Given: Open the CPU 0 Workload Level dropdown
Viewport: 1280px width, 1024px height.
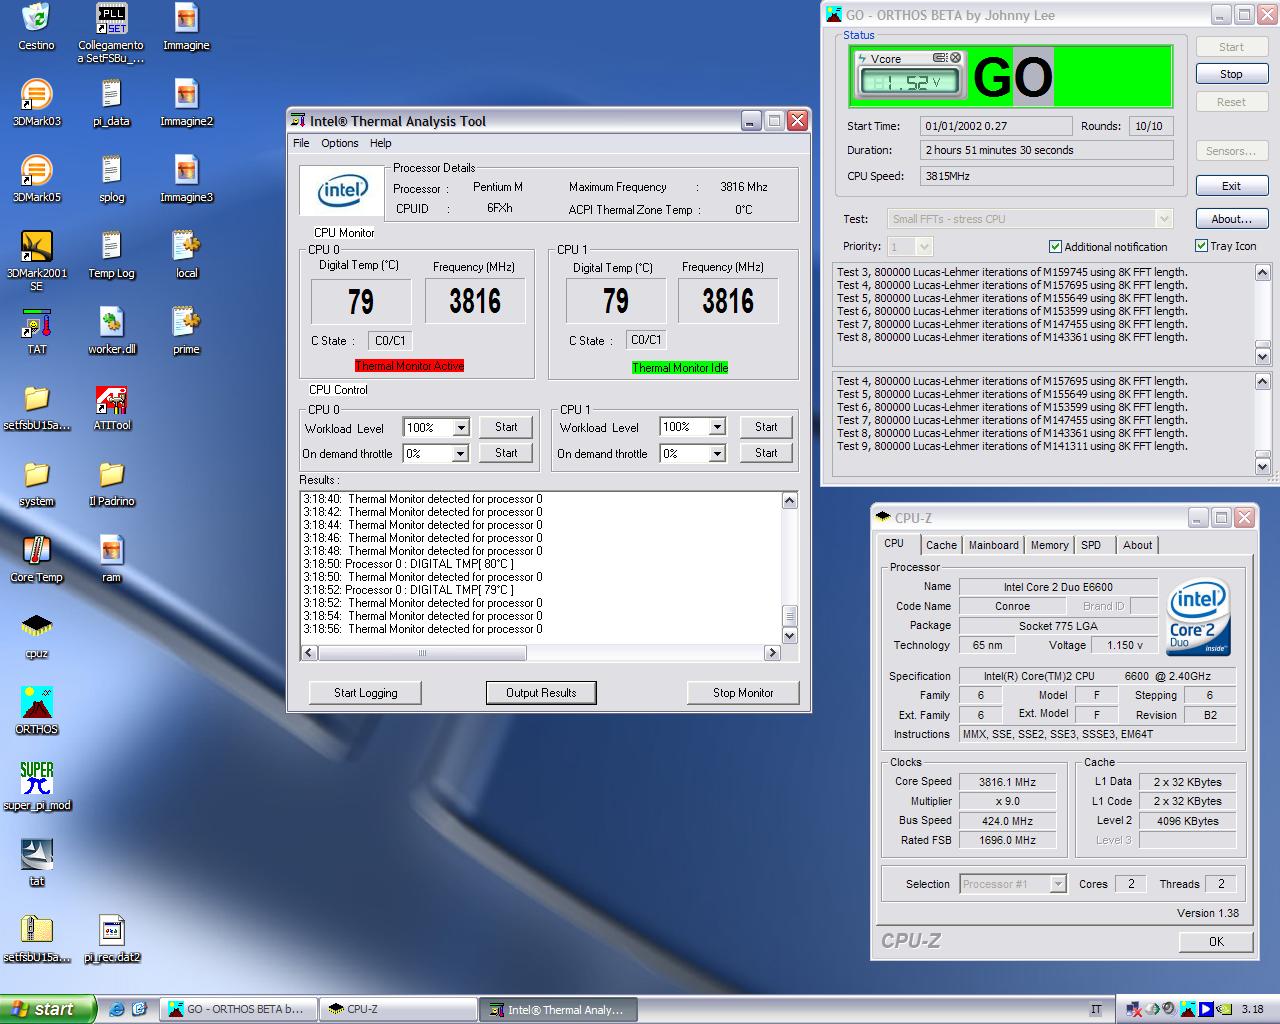Looking at the screenshot, I should tap(461, 428).
